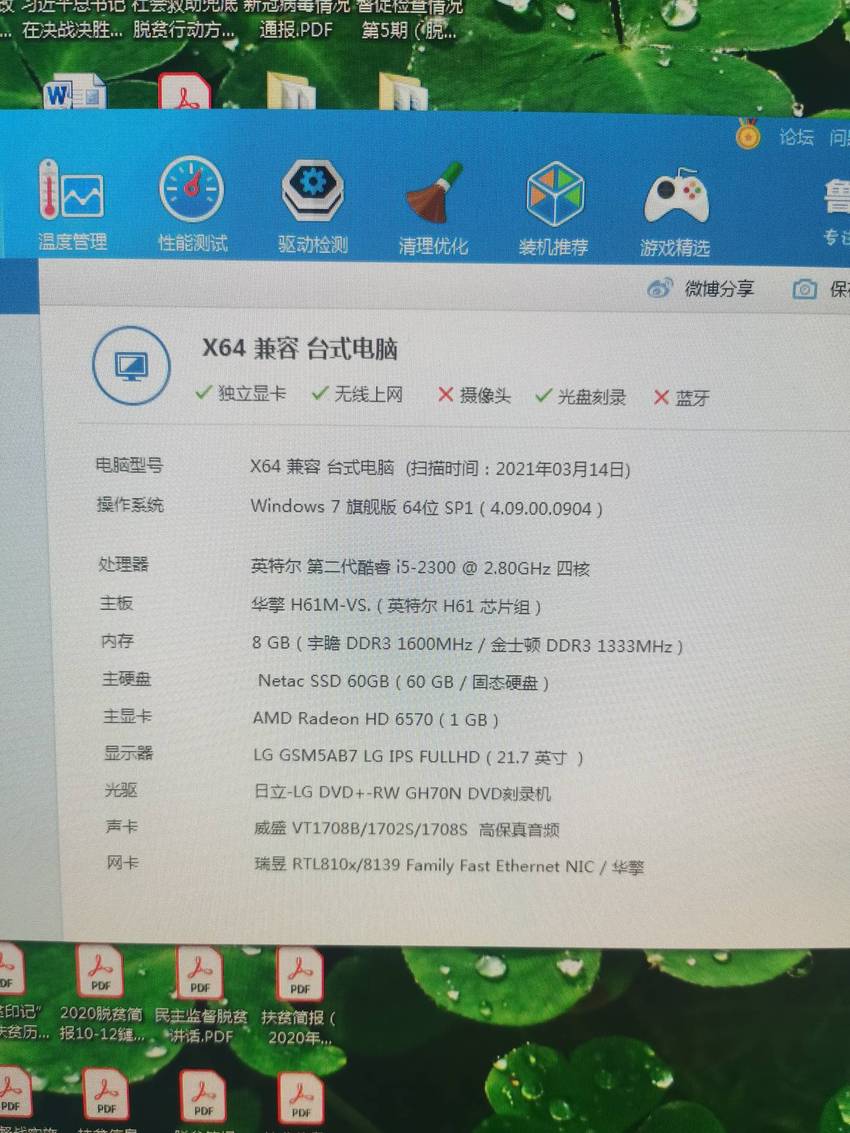The image size is (850, 1133).
Task: Click the round computer monitor icon
Action: click(132, 366)
